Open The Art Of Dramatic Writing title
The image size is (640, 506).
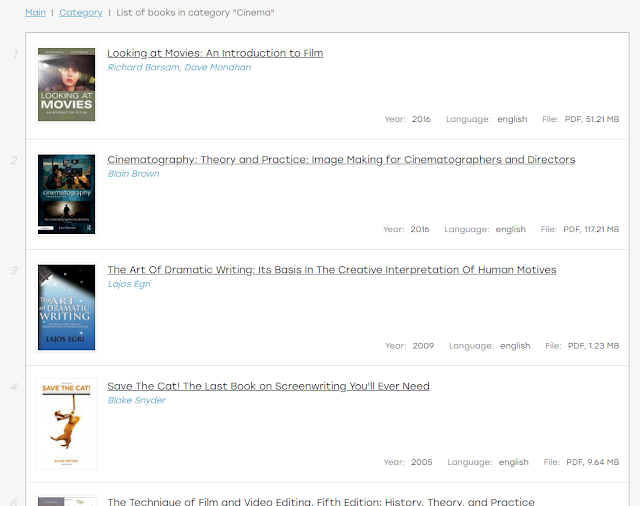coord(332,270)
